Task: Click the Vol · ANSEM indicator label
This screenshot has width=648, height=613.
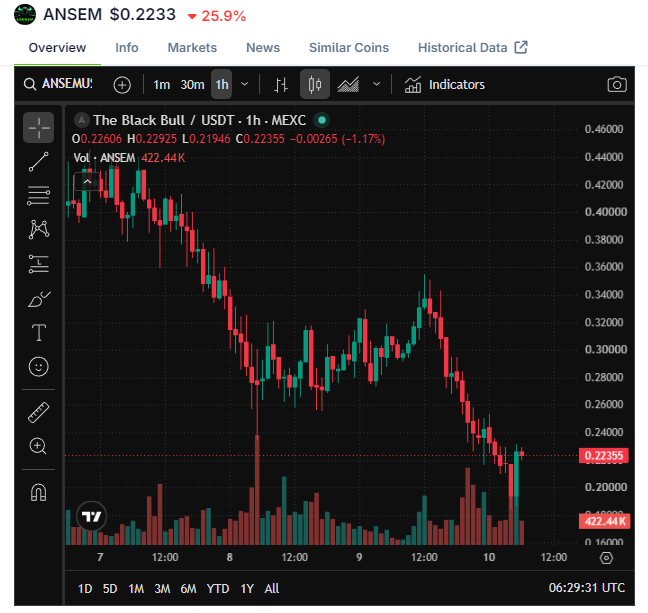Action: [x=104, y=158]
